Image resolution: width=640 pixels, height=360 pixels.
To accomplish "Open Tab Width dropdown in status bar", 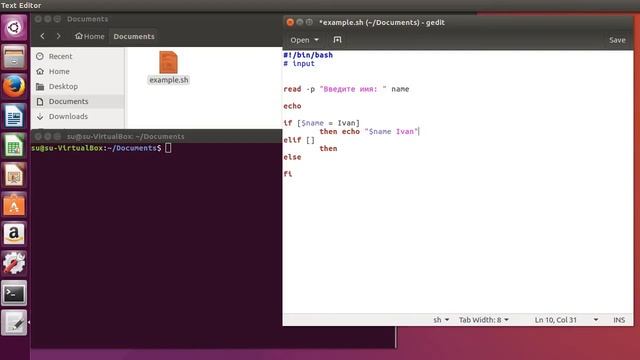I will [x=484, y=320].
